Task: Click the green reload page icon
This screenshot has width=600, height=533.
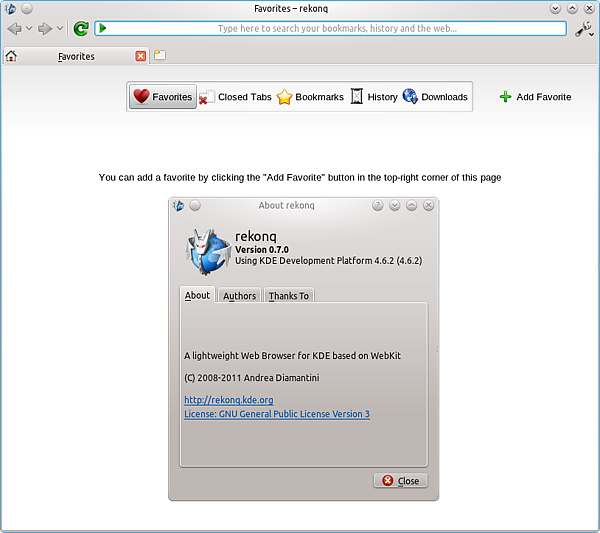Action: click(x=81, y=28)
